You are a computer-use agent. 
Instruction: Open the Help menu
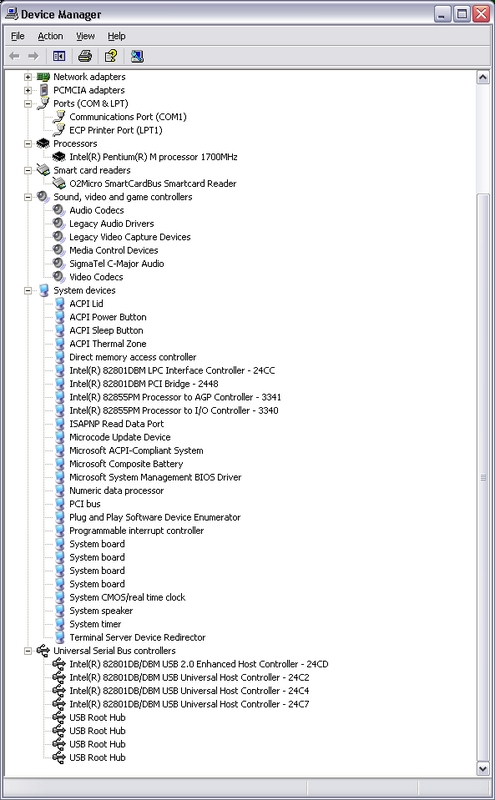(x=116, y=36)
